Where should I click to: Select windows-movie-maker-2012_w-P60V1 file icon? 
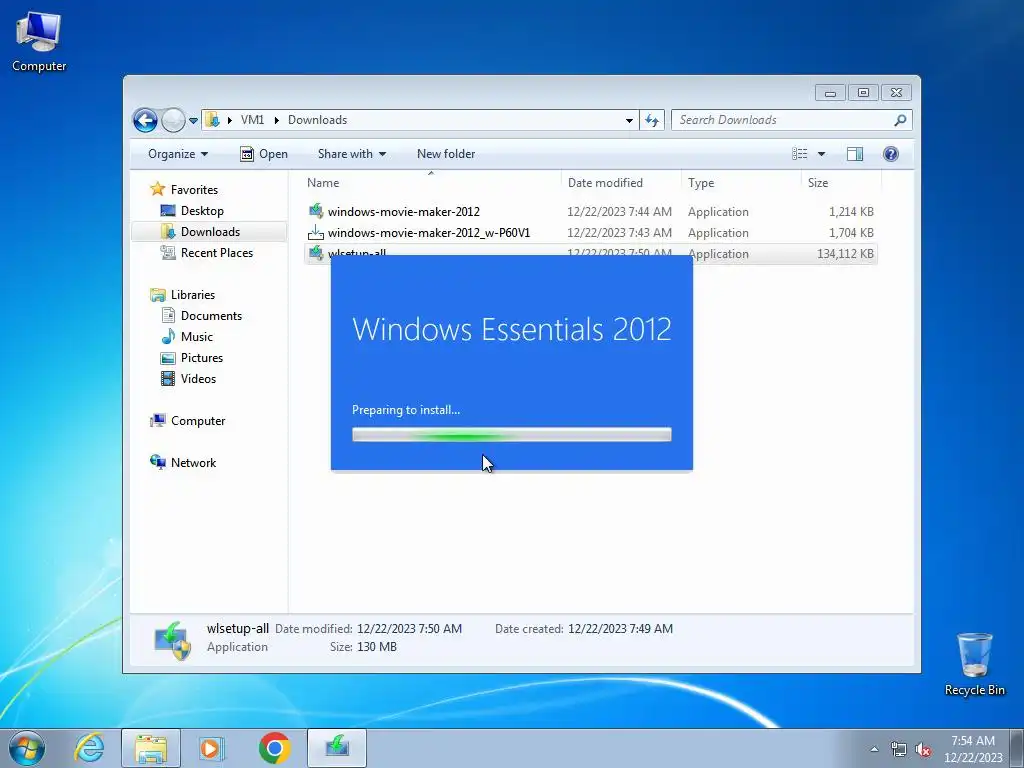316,232
